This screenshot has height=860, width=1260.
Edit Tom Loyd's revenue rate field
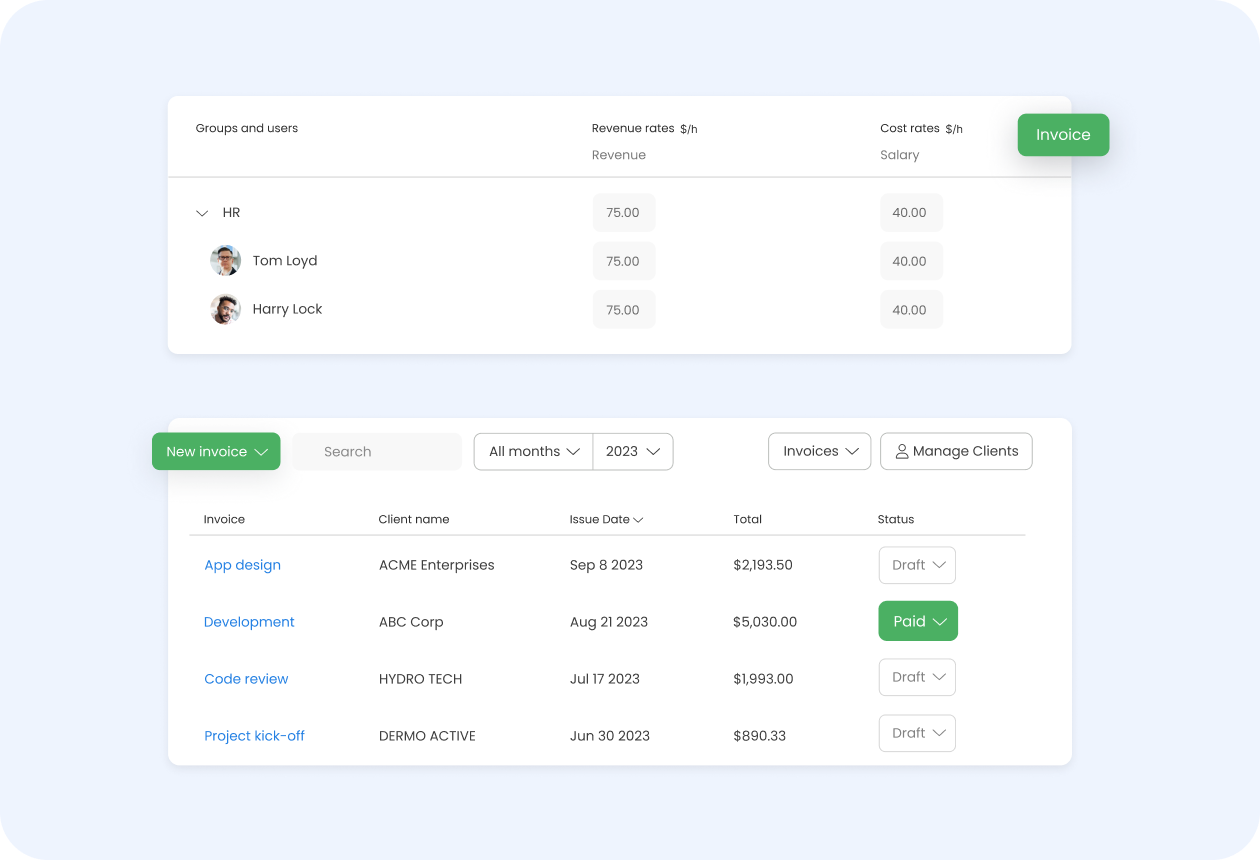[x=623, y=261]
